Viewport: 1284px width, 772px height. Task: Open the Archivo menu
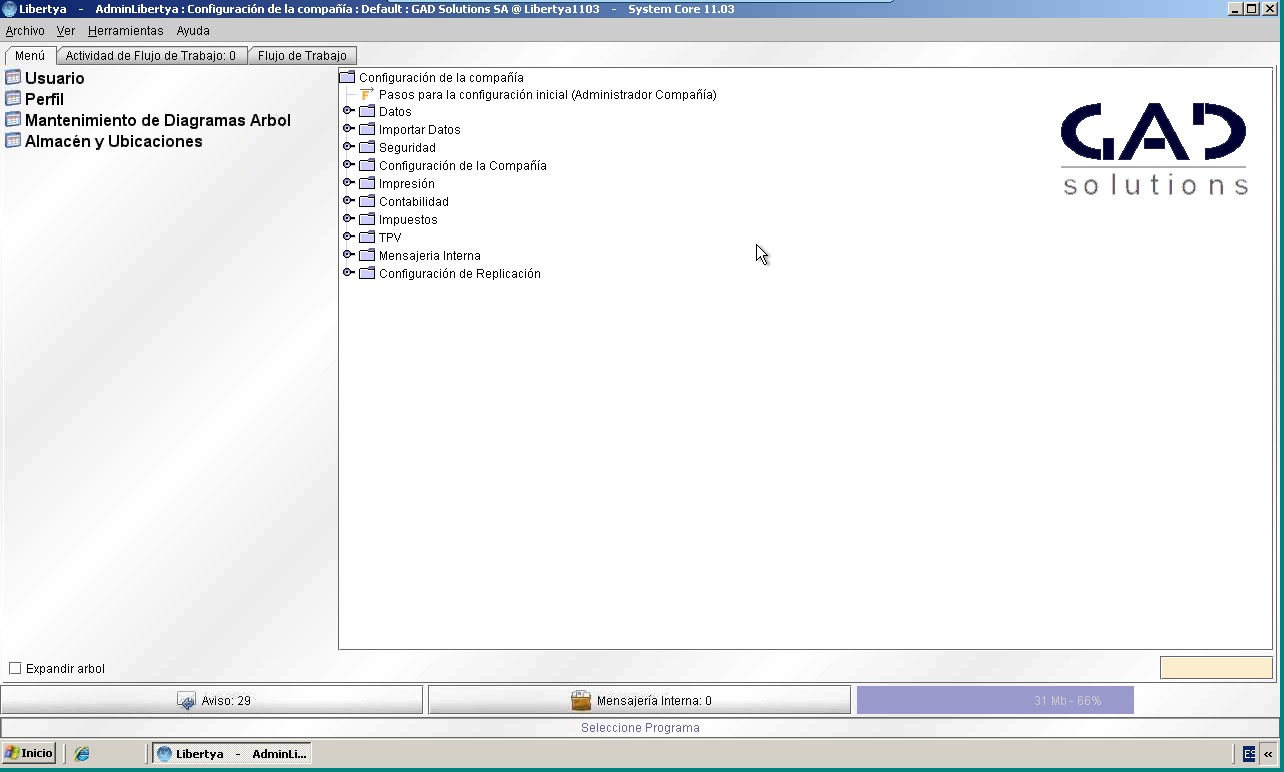[25, 31]
